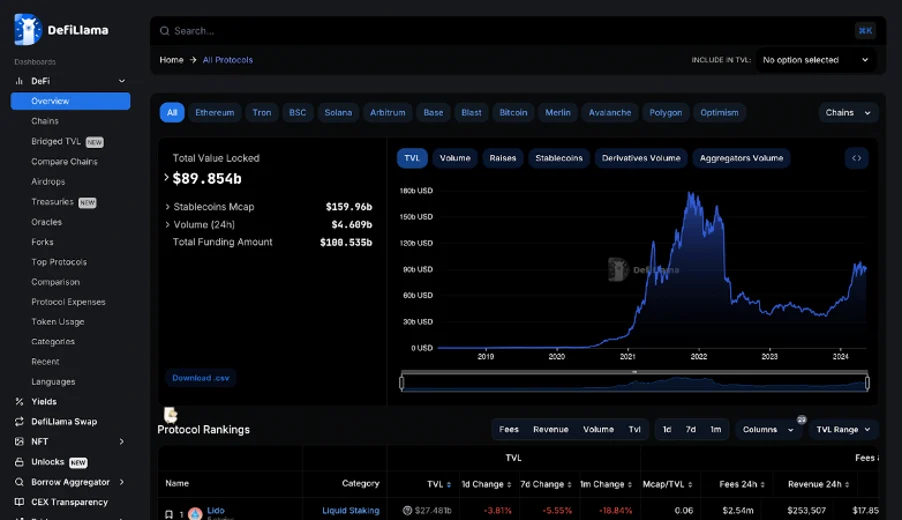Toggle the Stablecoins chart option
The width and height of the screenshot is (902, 520).
click(559, 158)
